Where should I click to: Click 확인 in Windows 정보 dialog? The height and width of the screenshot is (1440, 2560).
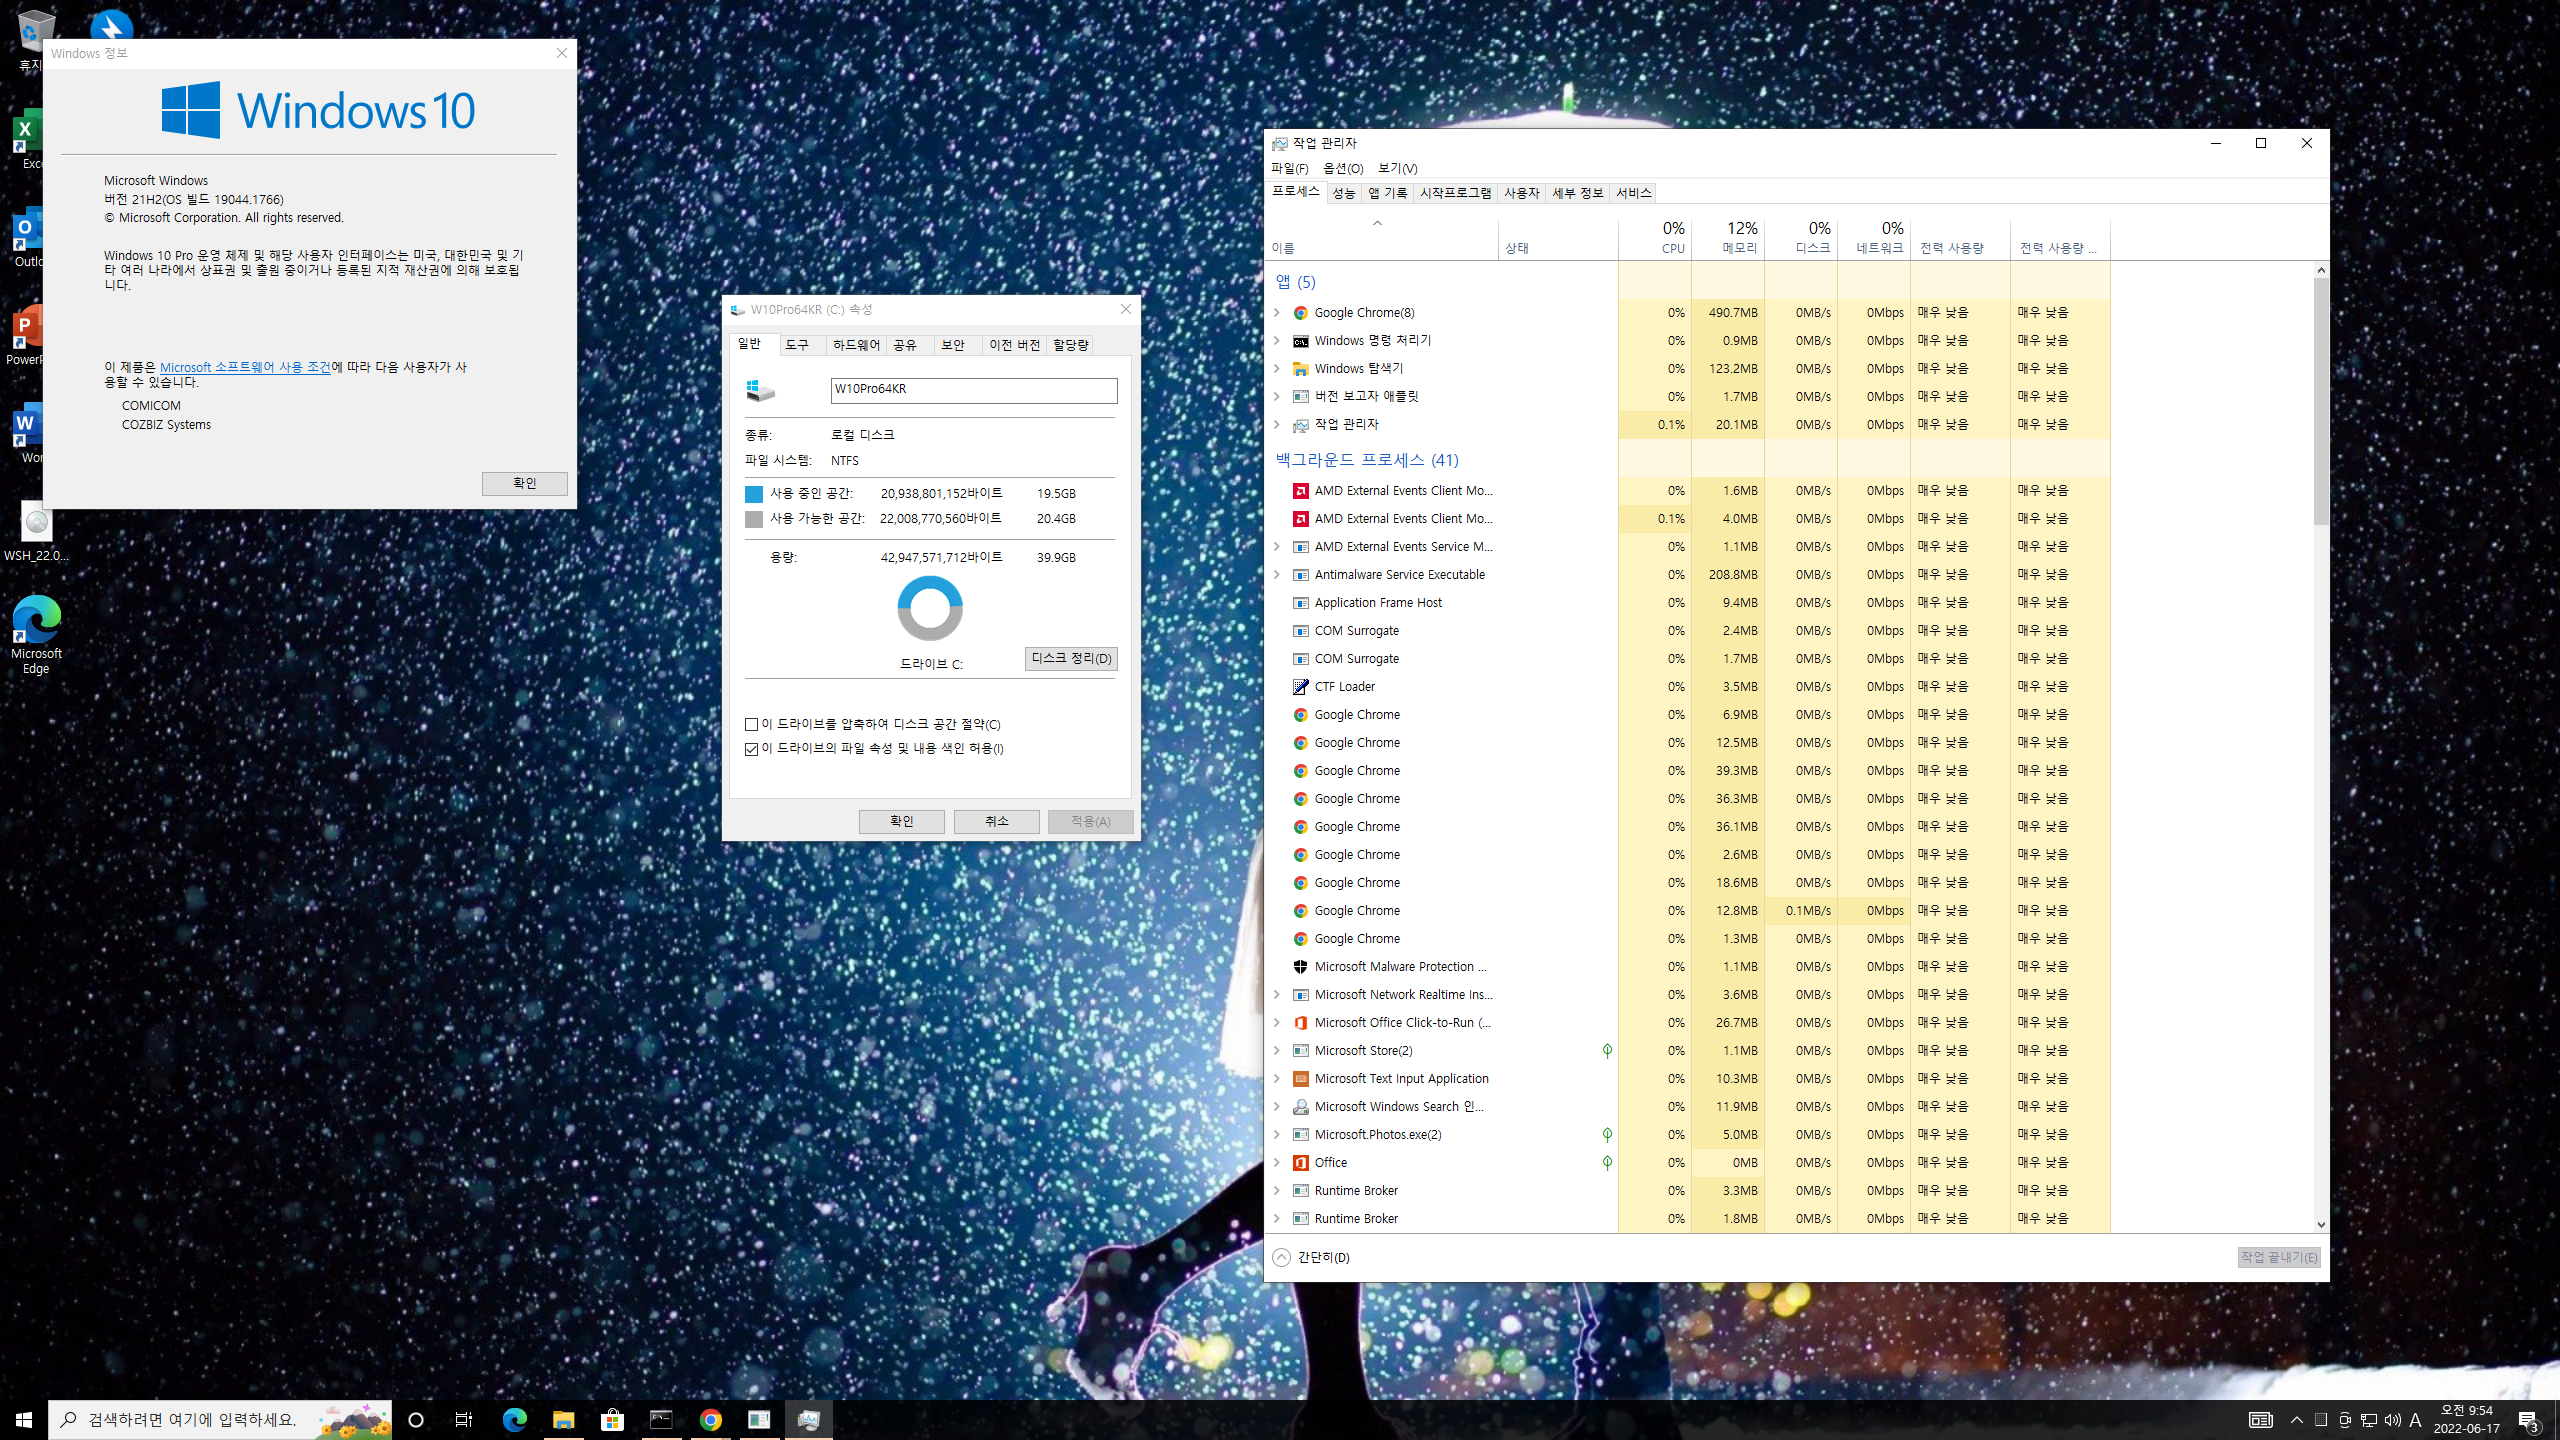pyautogui.click(x=524, y=483)
